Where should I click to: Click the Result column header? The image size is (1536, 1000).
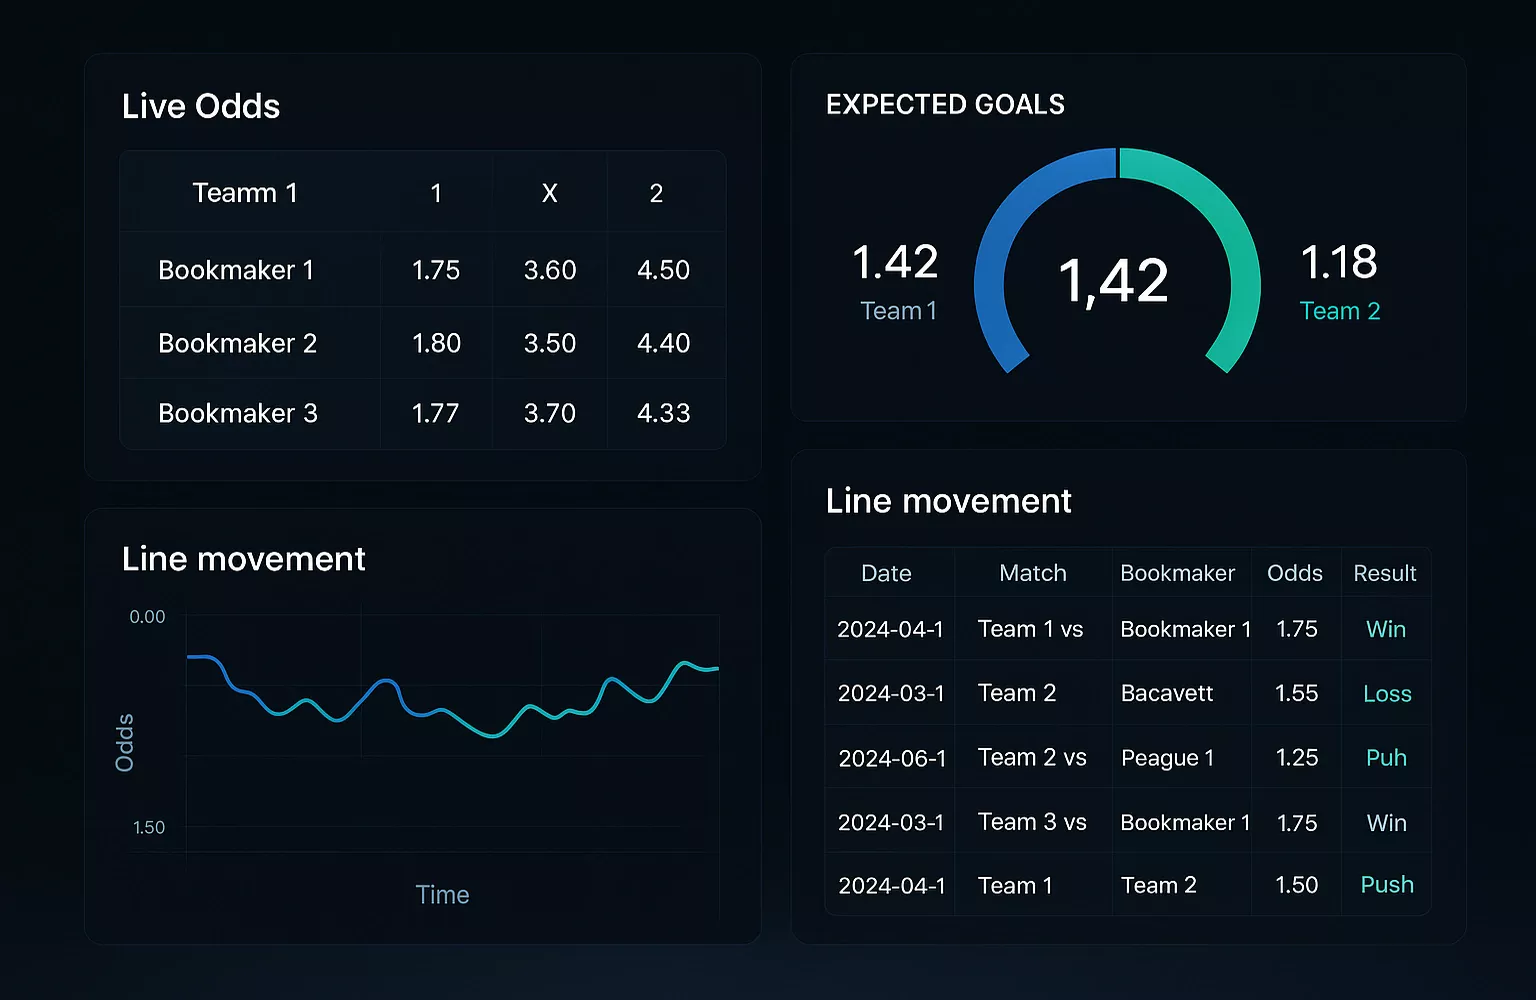point(1385,573)
